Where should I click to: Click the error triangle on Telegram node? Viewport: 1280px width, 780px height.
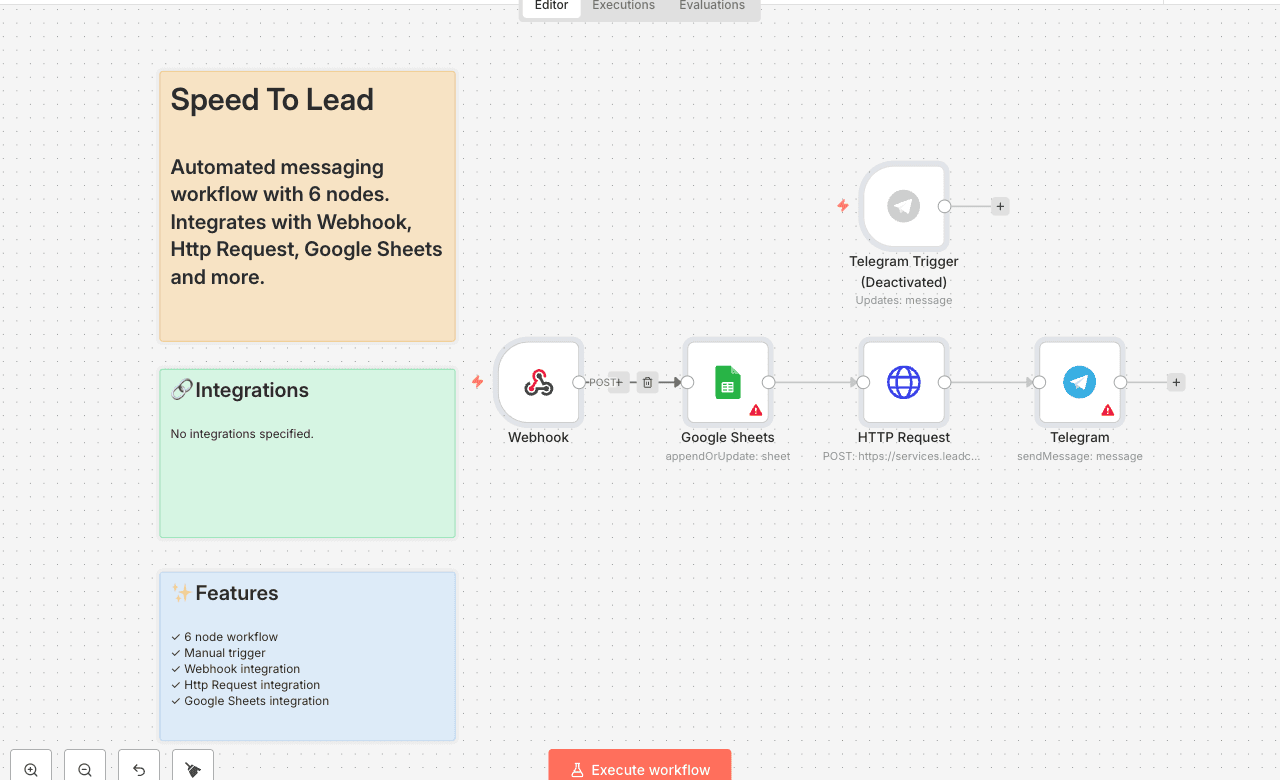coord(1108,410)
